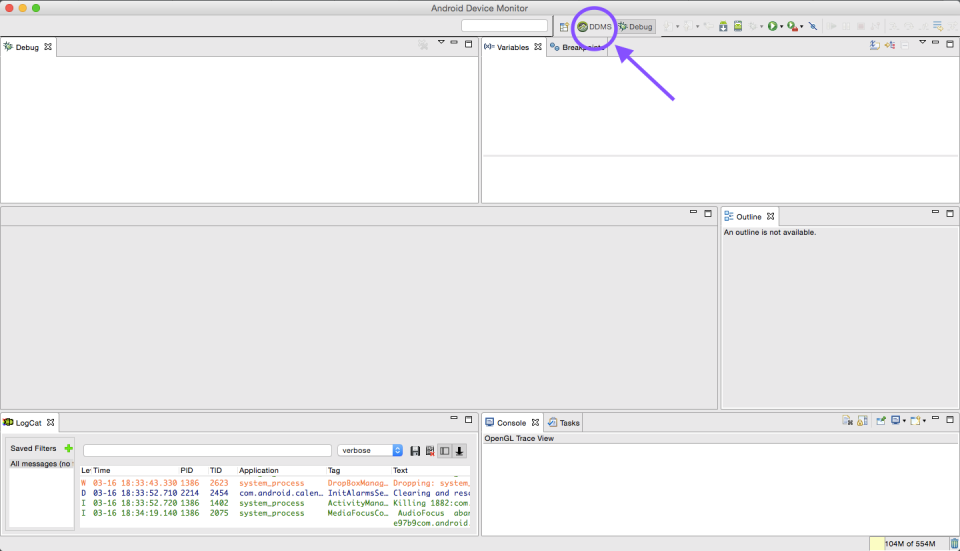Open the Run dropdown arrow
The height and width of the screenshot is (551, 960).
pos(781,26)
